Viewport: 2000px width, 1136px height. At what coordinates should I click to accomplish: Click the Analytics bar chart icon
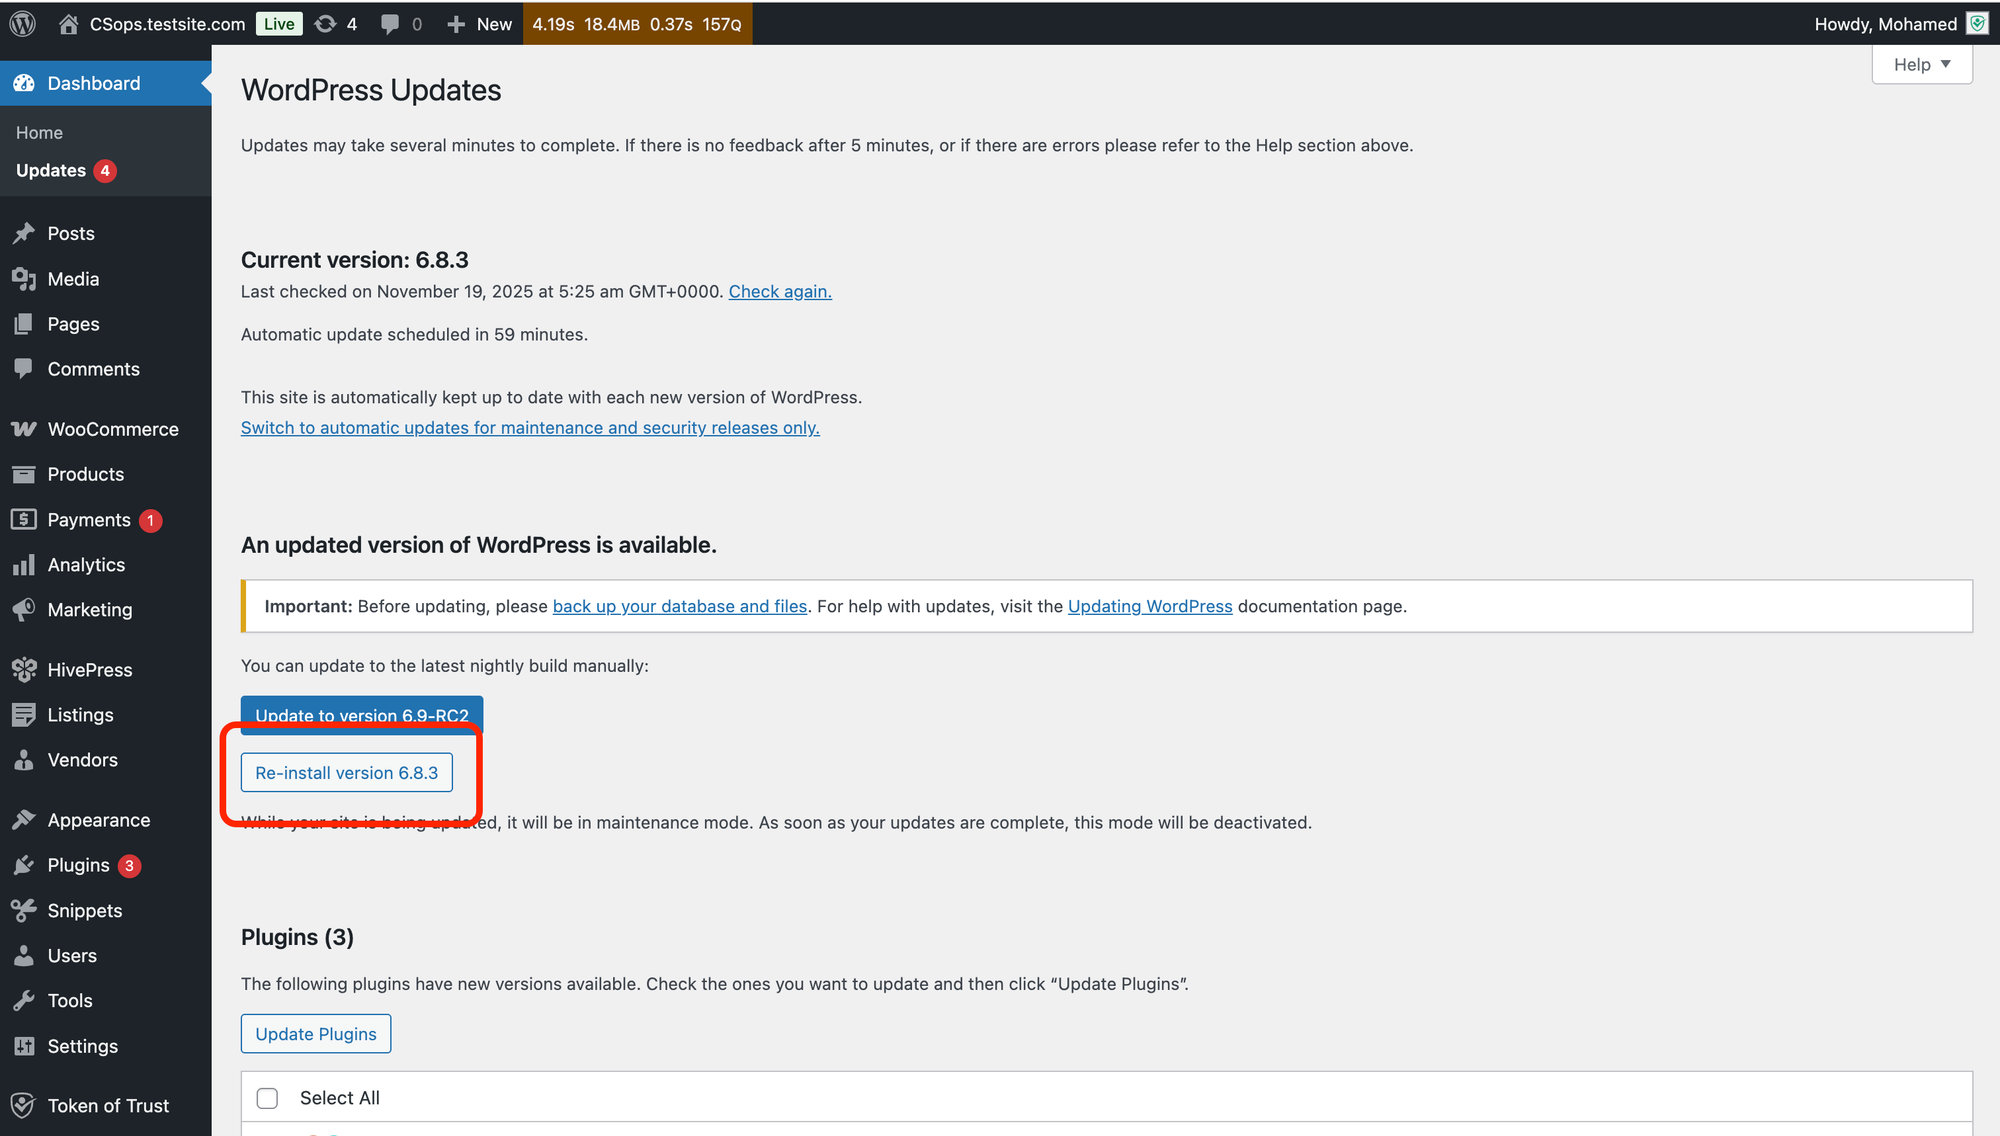[x=24, y=565]
